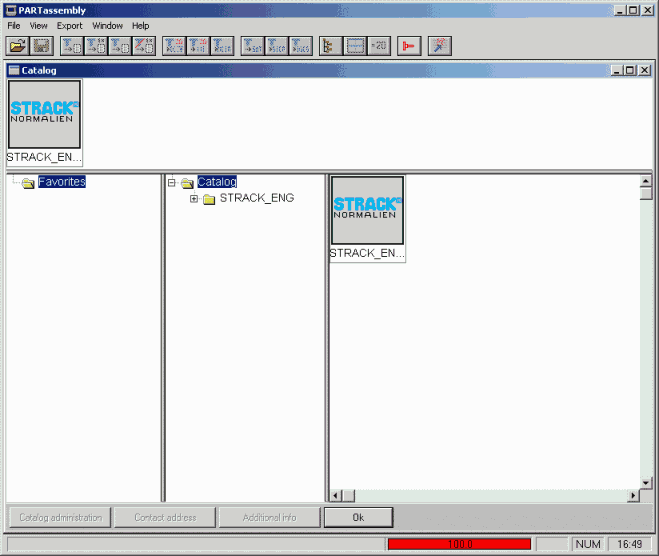Click the IGES export toolbar icon
This screenshot has height=556, width=659.
[x=301, y=46]
